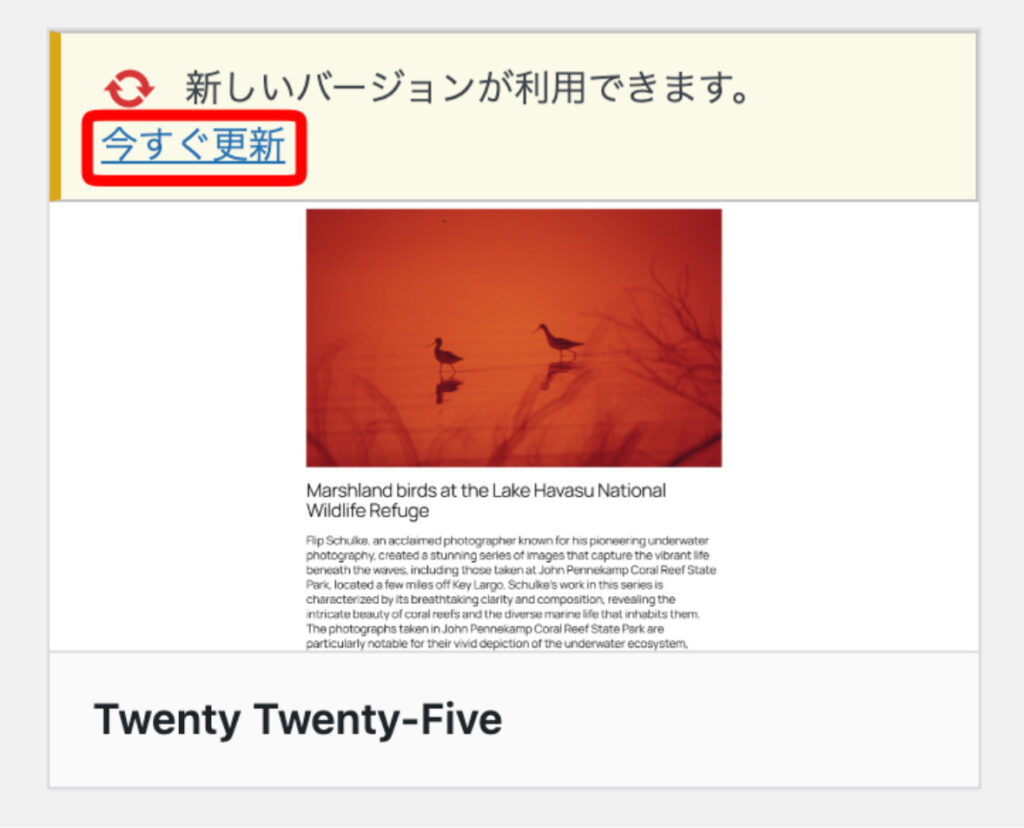Click the bird reflection in the water
Viewport: 1024px width, 828px height.
point(447,389)
